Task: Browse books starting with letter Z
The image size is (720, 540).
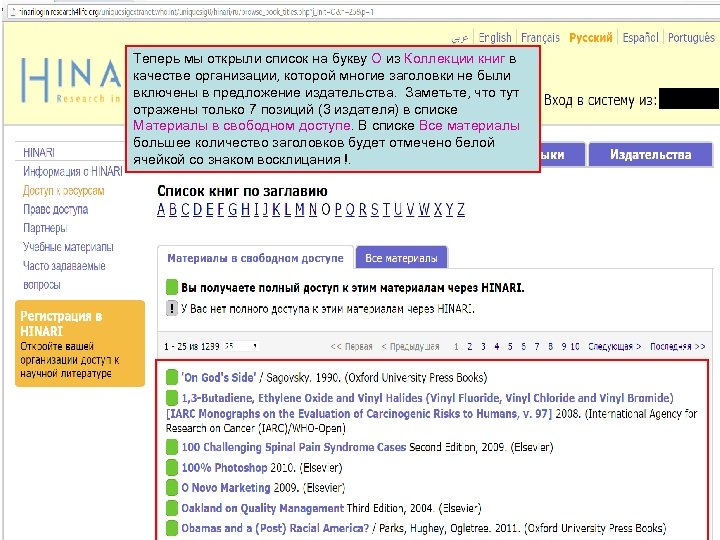Action: pos(461,209)
